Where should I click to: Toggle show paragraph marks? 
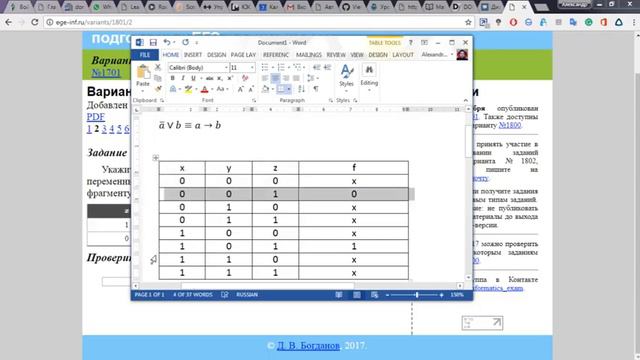tap(316, 89)
